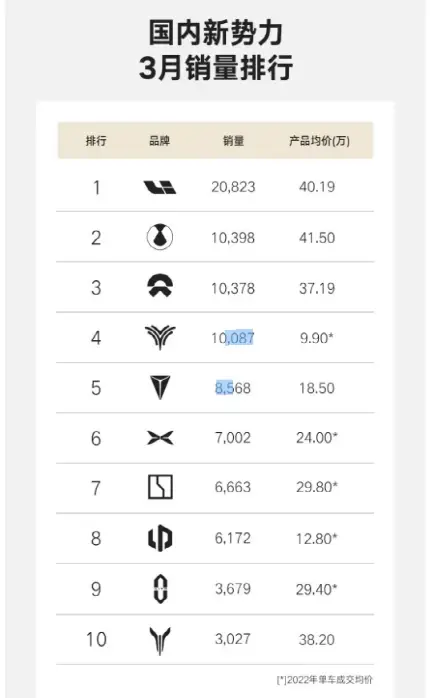
Task: Click the 排行 column header
Action: [x=96, y=141]
